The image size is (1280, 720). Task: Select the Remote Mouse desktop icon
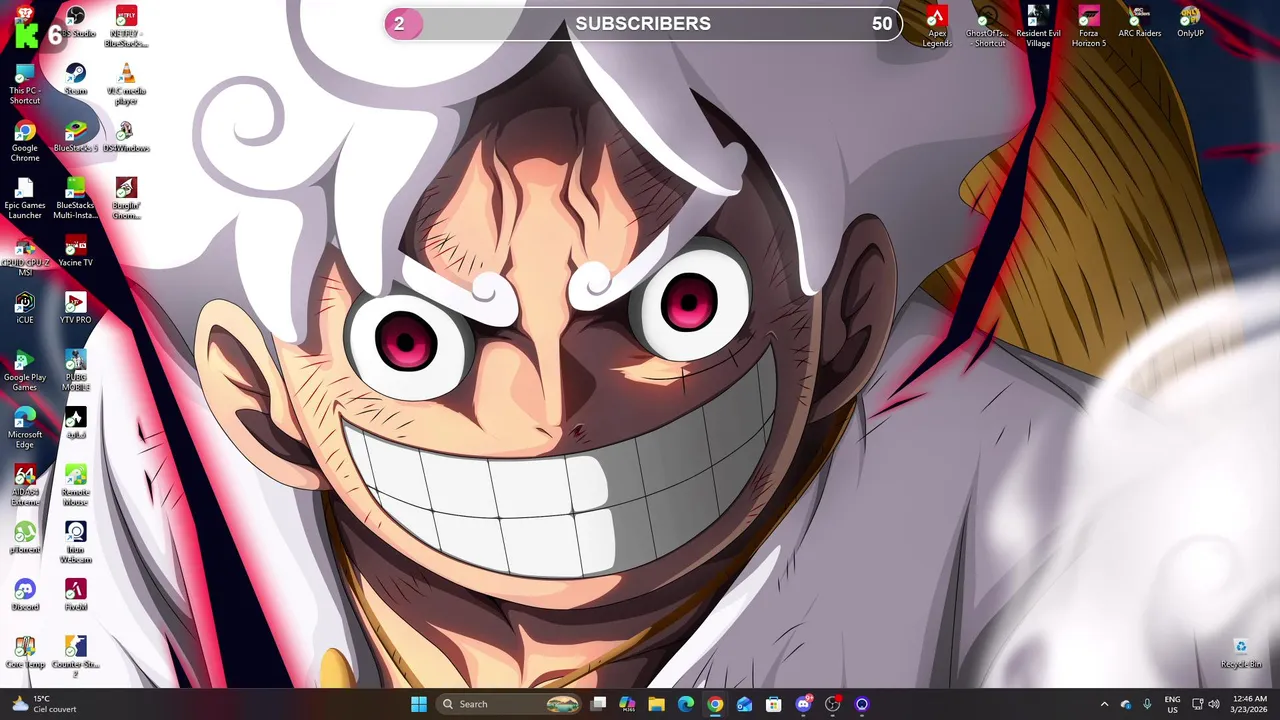(x=75, y=484)
